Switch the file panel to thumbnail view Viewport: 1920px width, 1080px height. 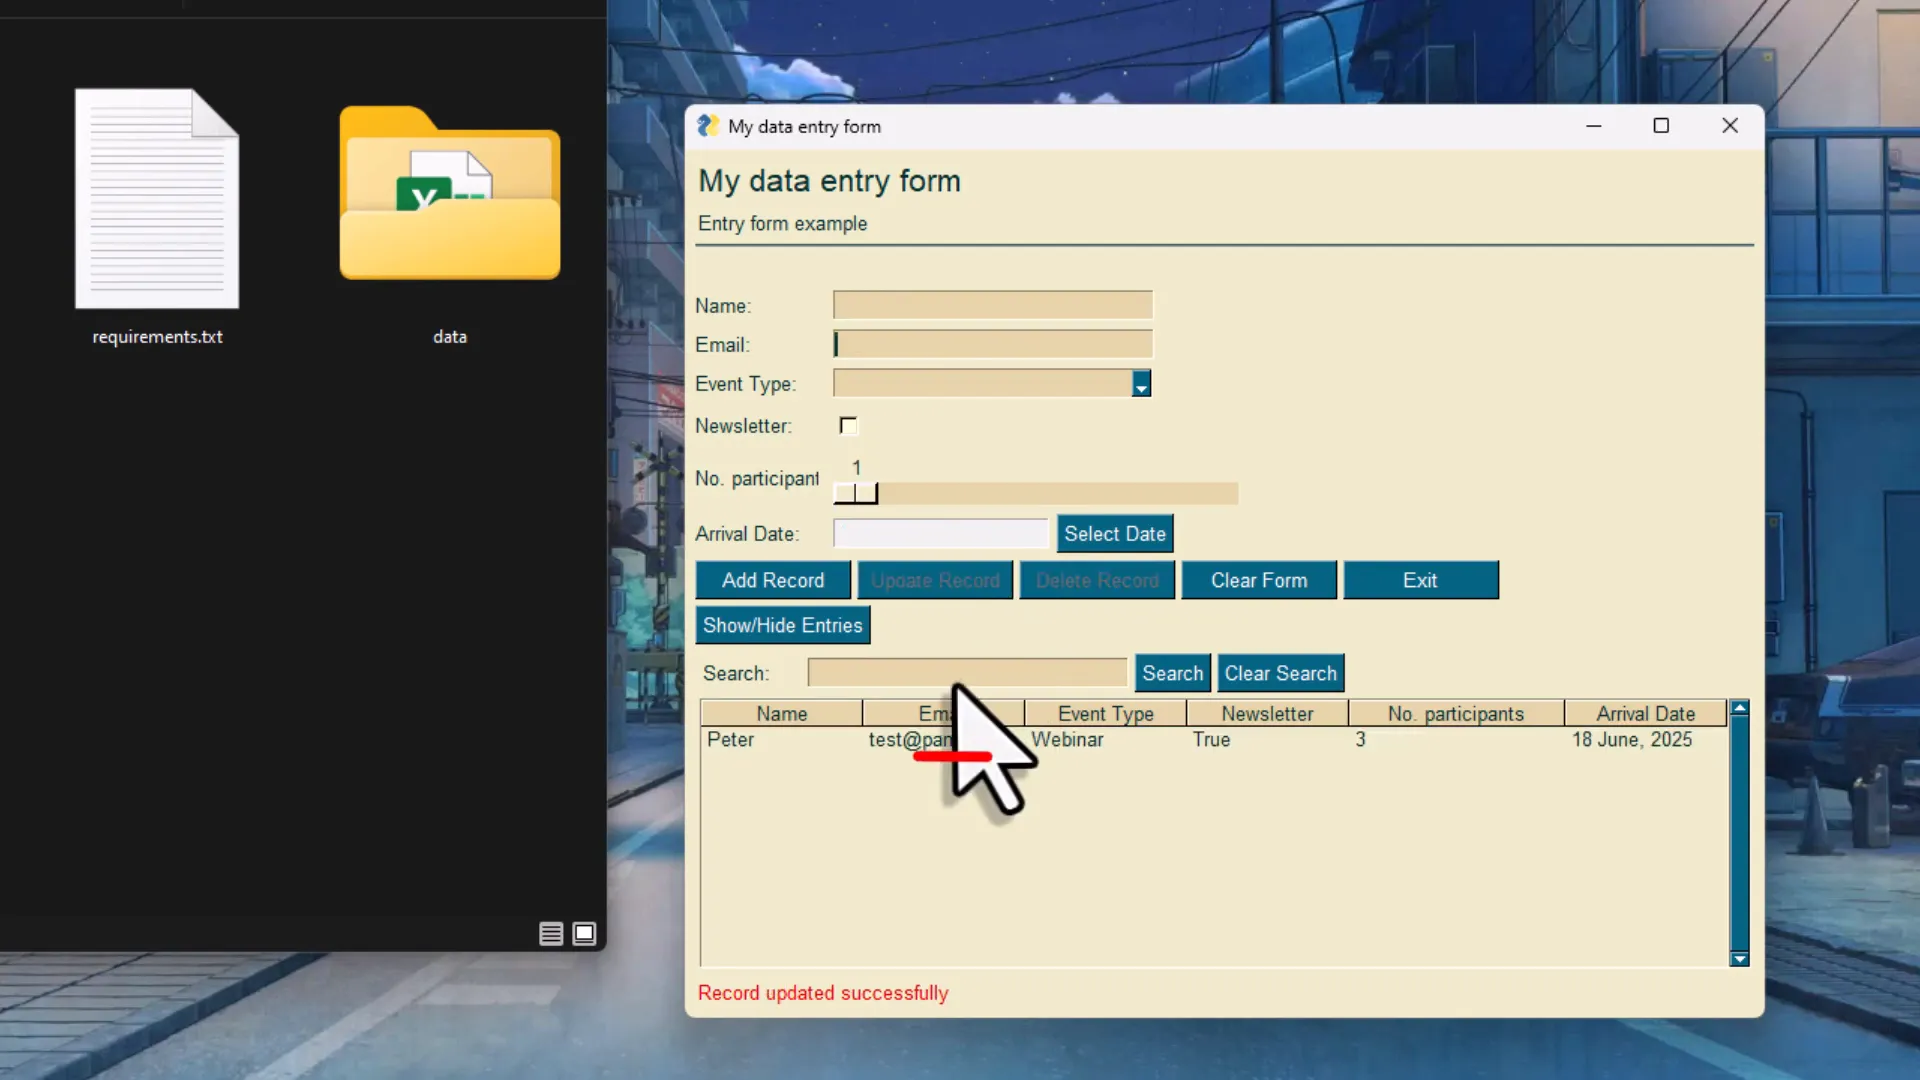(x=584, y=933)
